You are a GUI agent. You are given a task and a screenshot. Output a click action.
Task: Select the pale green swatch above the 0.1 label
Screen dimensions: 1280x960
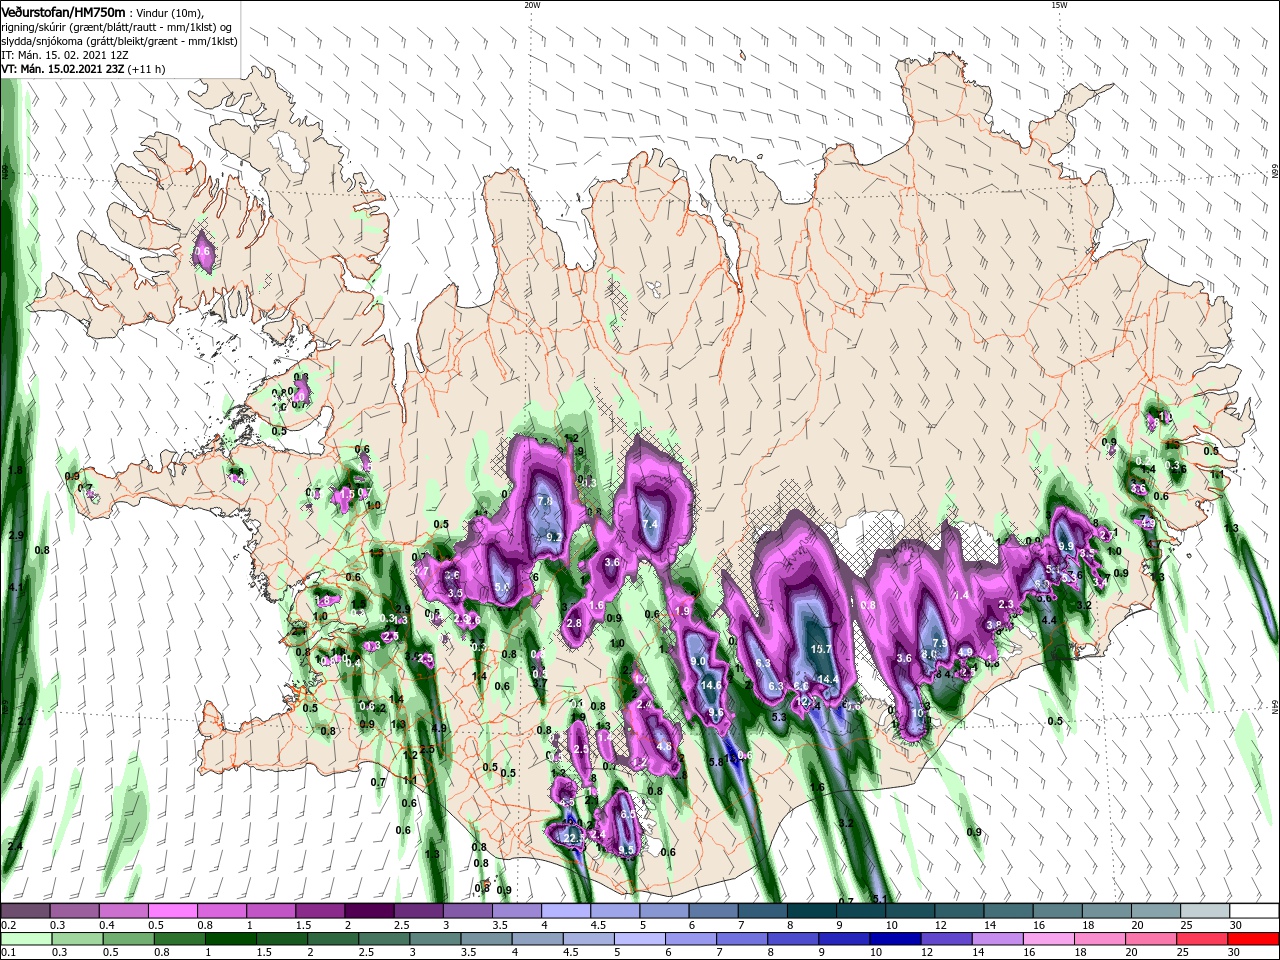pos(25,939)
